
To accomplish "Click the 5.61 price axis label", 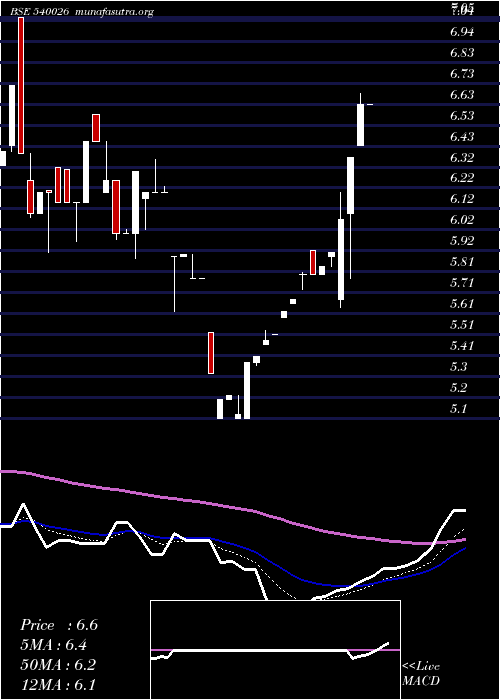I will click(462, 304).
